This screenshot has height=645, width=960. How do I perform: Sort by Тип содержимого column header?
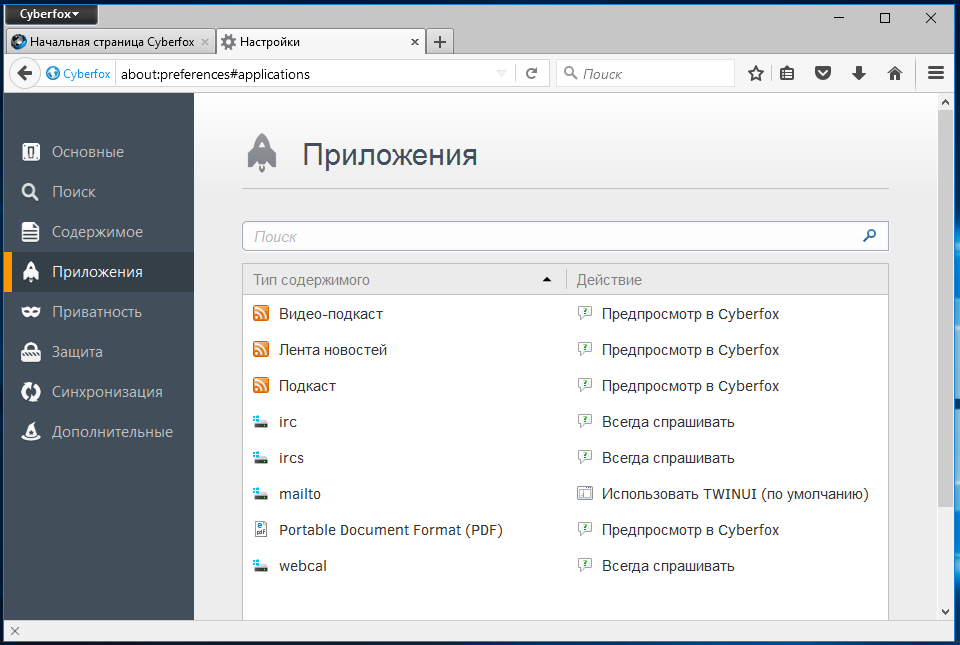pos(404,280)
